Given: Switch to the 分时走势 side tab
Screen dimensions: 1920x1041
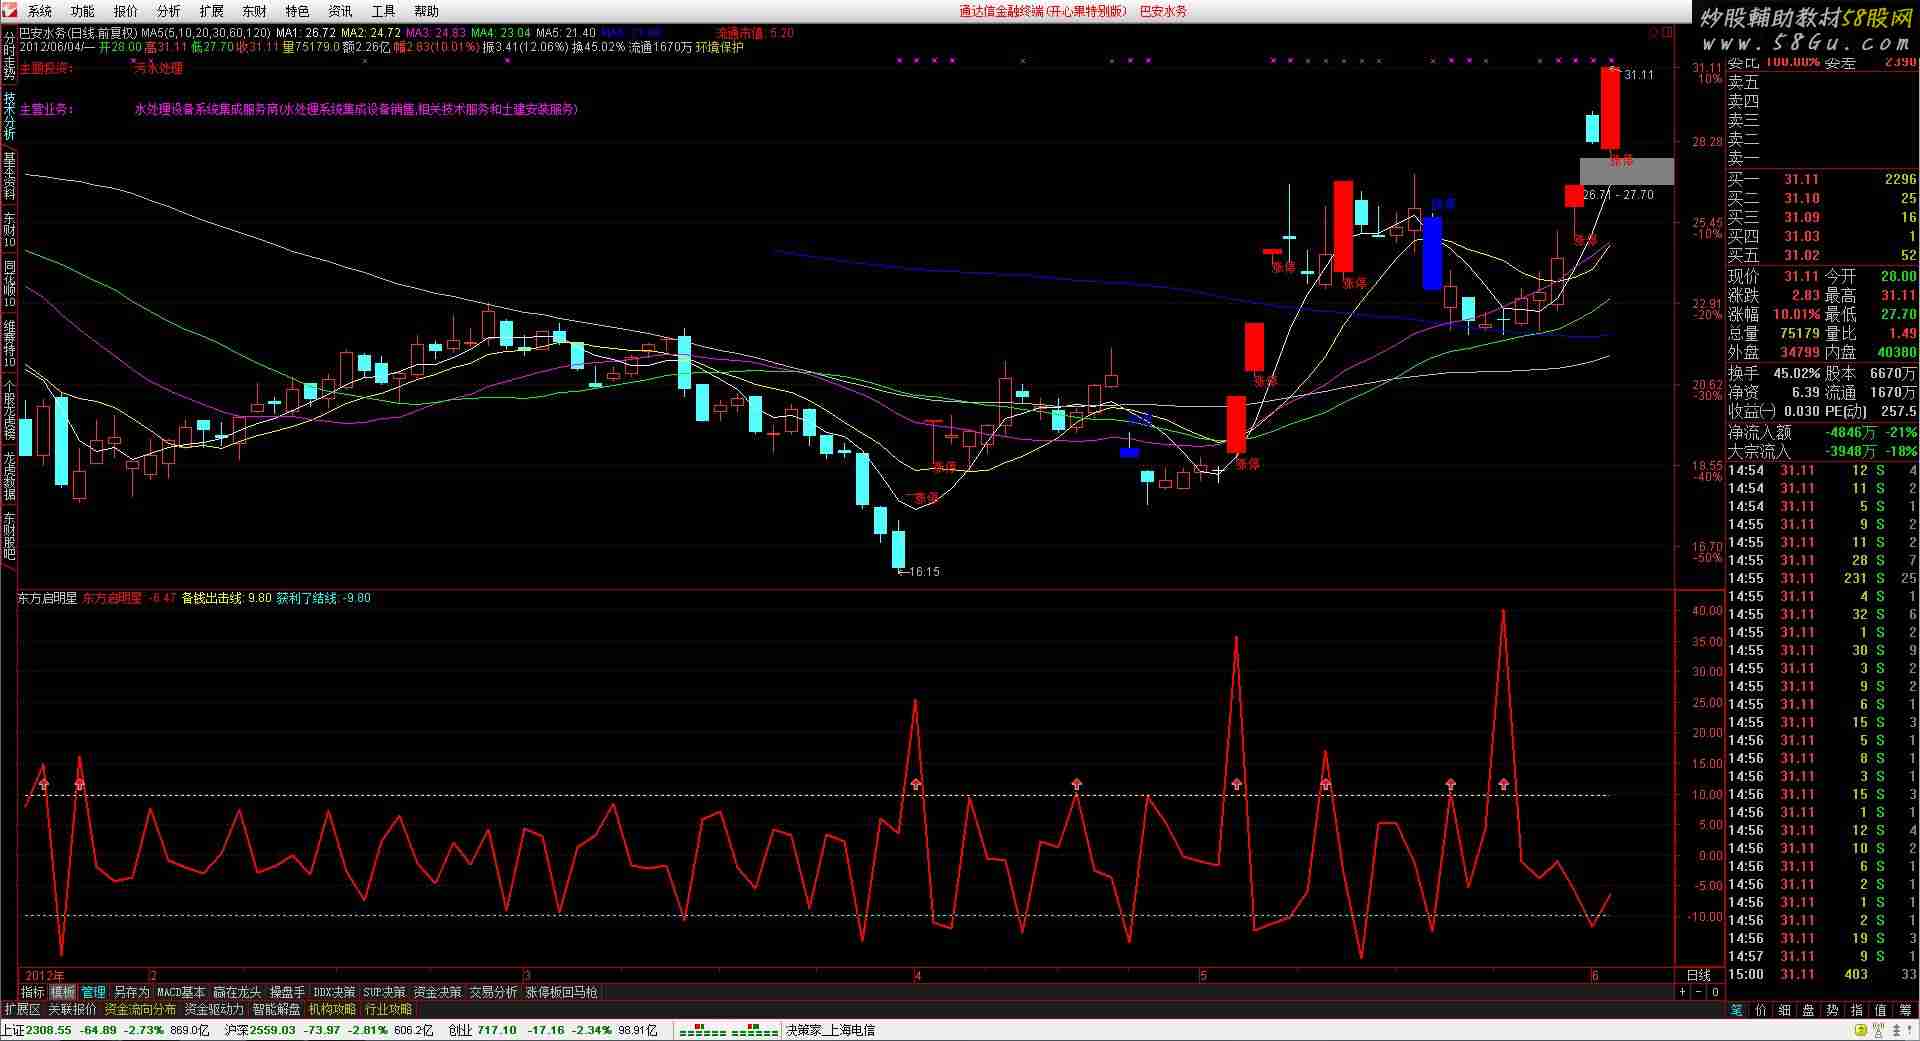Looking at the screenshot, I should click(9, 56).
